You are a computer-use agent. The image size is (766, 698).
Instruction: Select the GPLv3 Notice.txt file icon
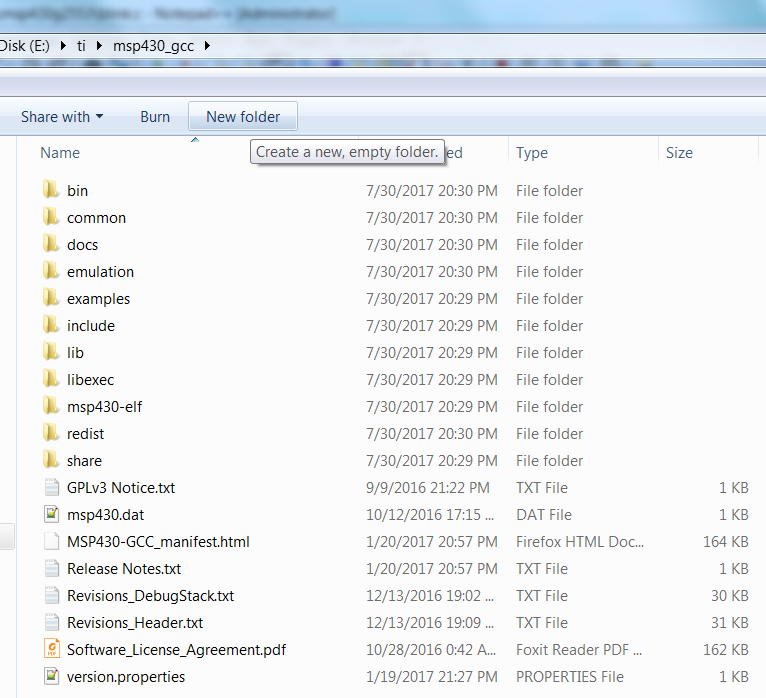tap(52, 487)
